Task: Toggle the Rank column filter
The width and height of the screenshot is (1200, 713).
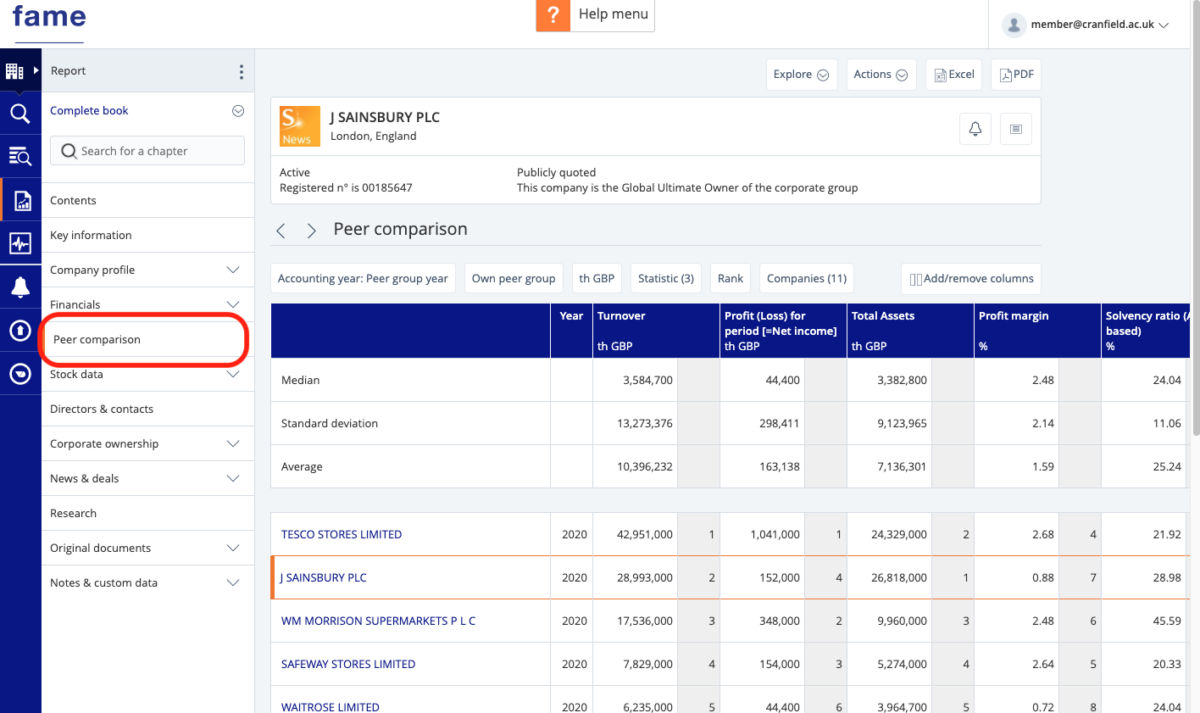Action: coord(730,278)
